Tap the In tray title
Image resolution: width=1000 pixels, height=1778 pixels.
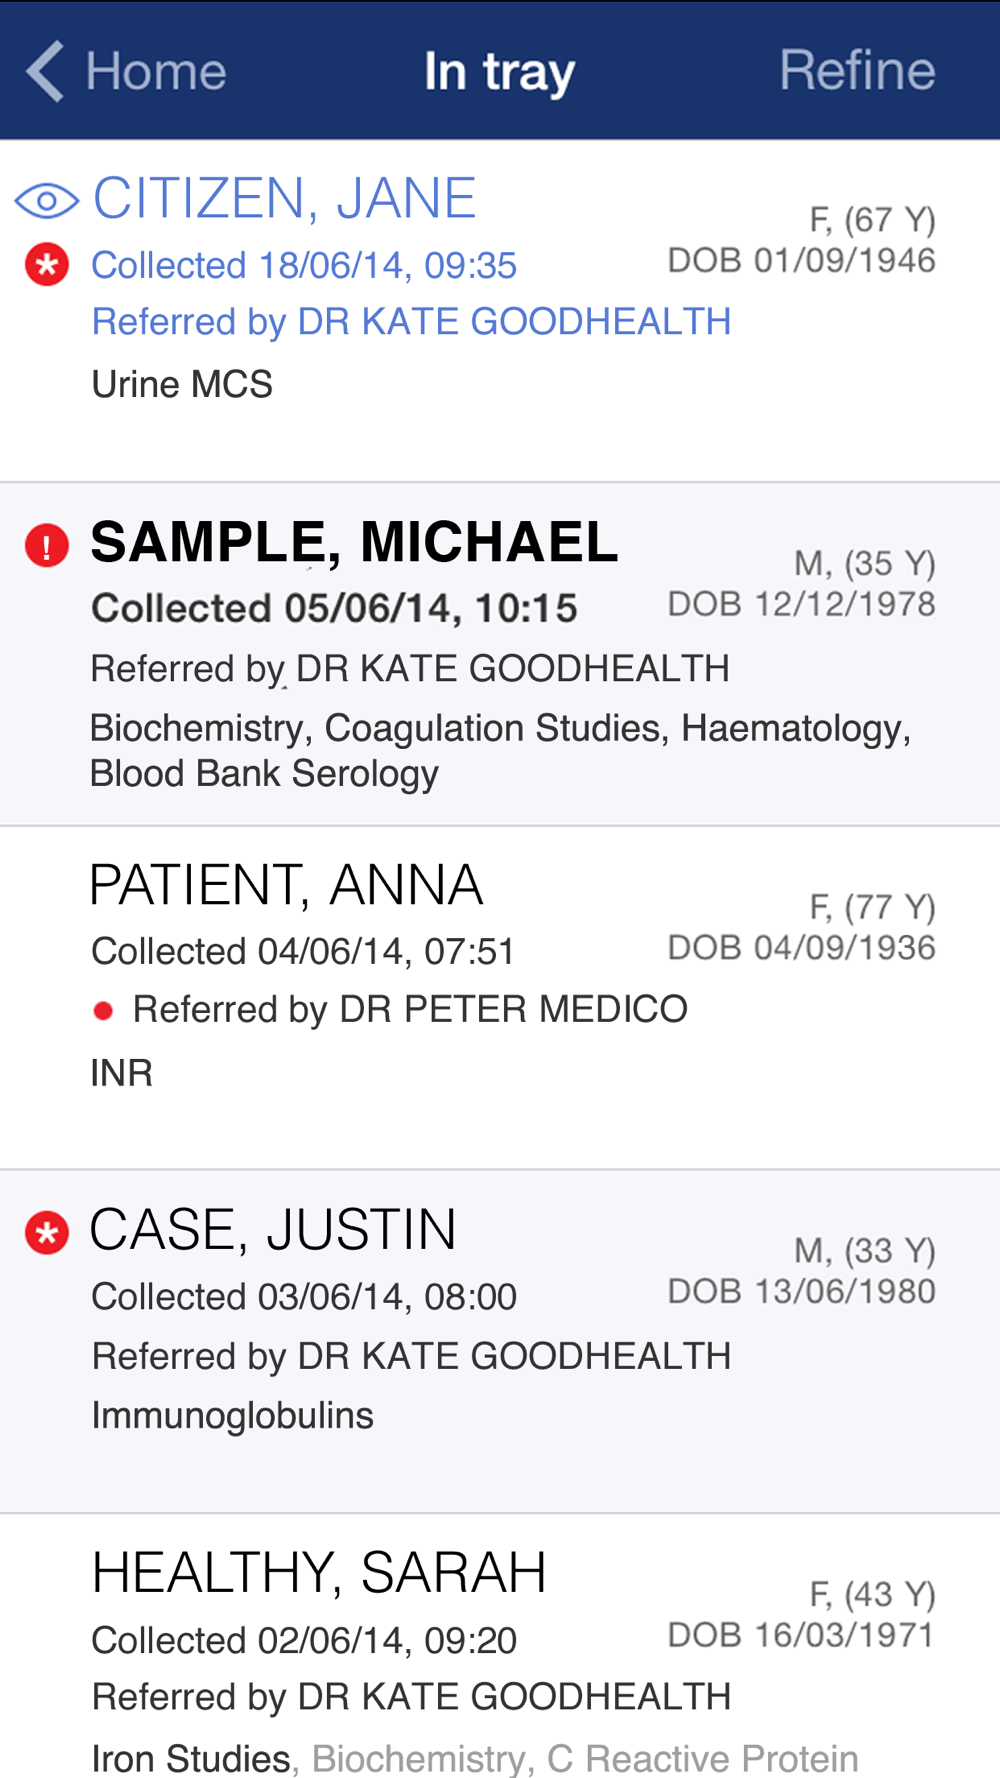click(x=499, y=71)
